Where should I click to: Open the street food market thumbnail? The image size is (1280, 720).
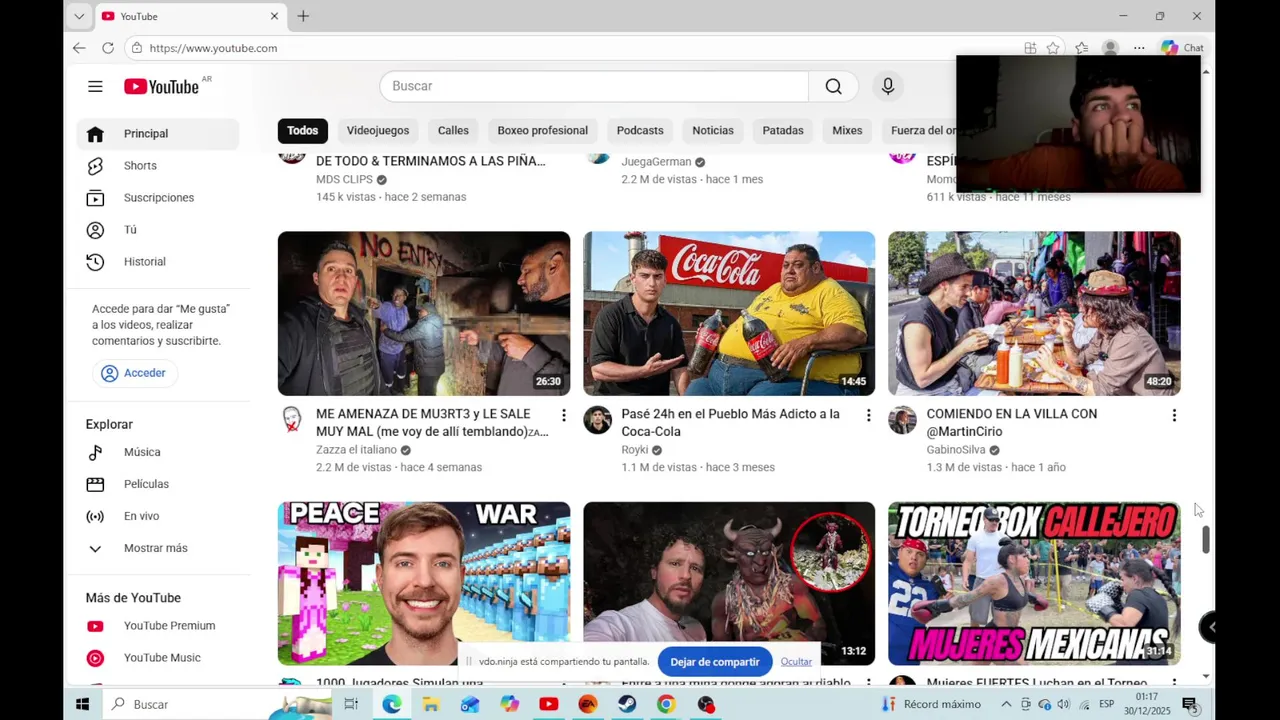click(x=1034, y=314)
